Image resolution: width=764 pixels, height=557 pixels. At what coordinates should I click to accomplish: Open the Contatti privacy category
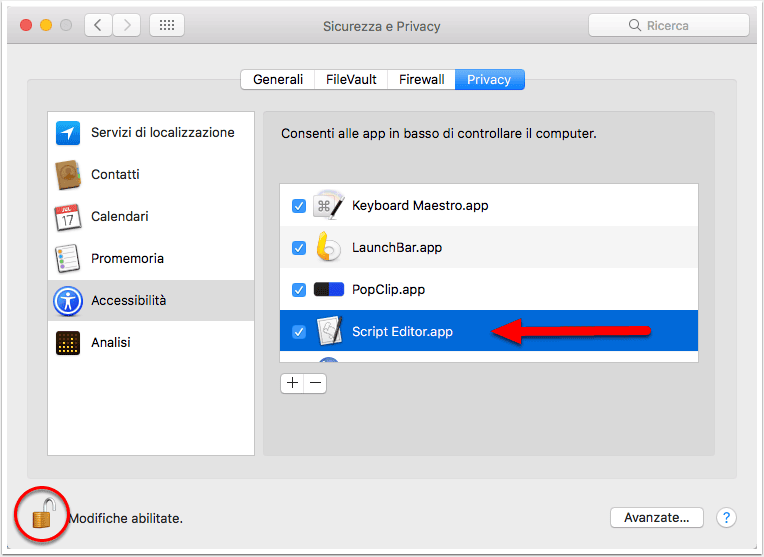click(x=151, y=174)
